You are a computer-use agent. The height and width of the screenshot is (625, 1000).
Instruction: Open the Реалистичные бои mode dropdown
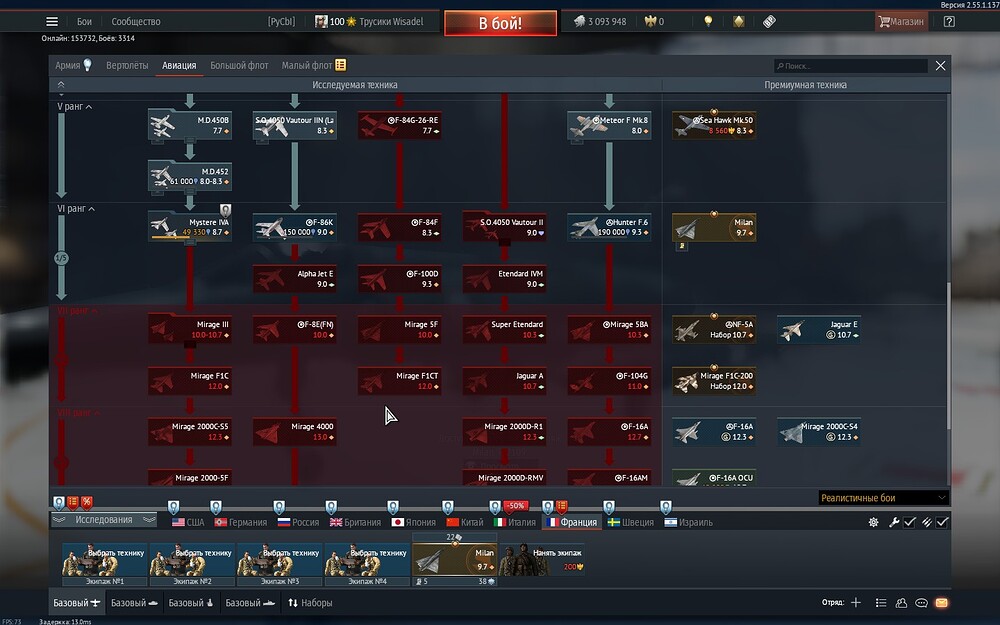click(x=884, y=497)
